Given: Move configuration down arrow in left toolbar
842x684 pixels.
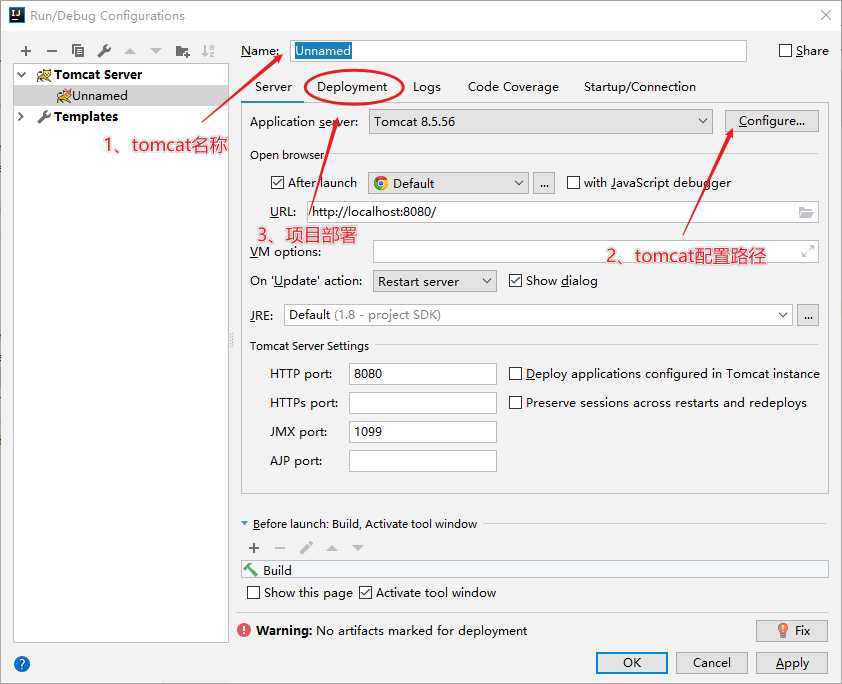Looking at the screenshot, I should 156,51.
